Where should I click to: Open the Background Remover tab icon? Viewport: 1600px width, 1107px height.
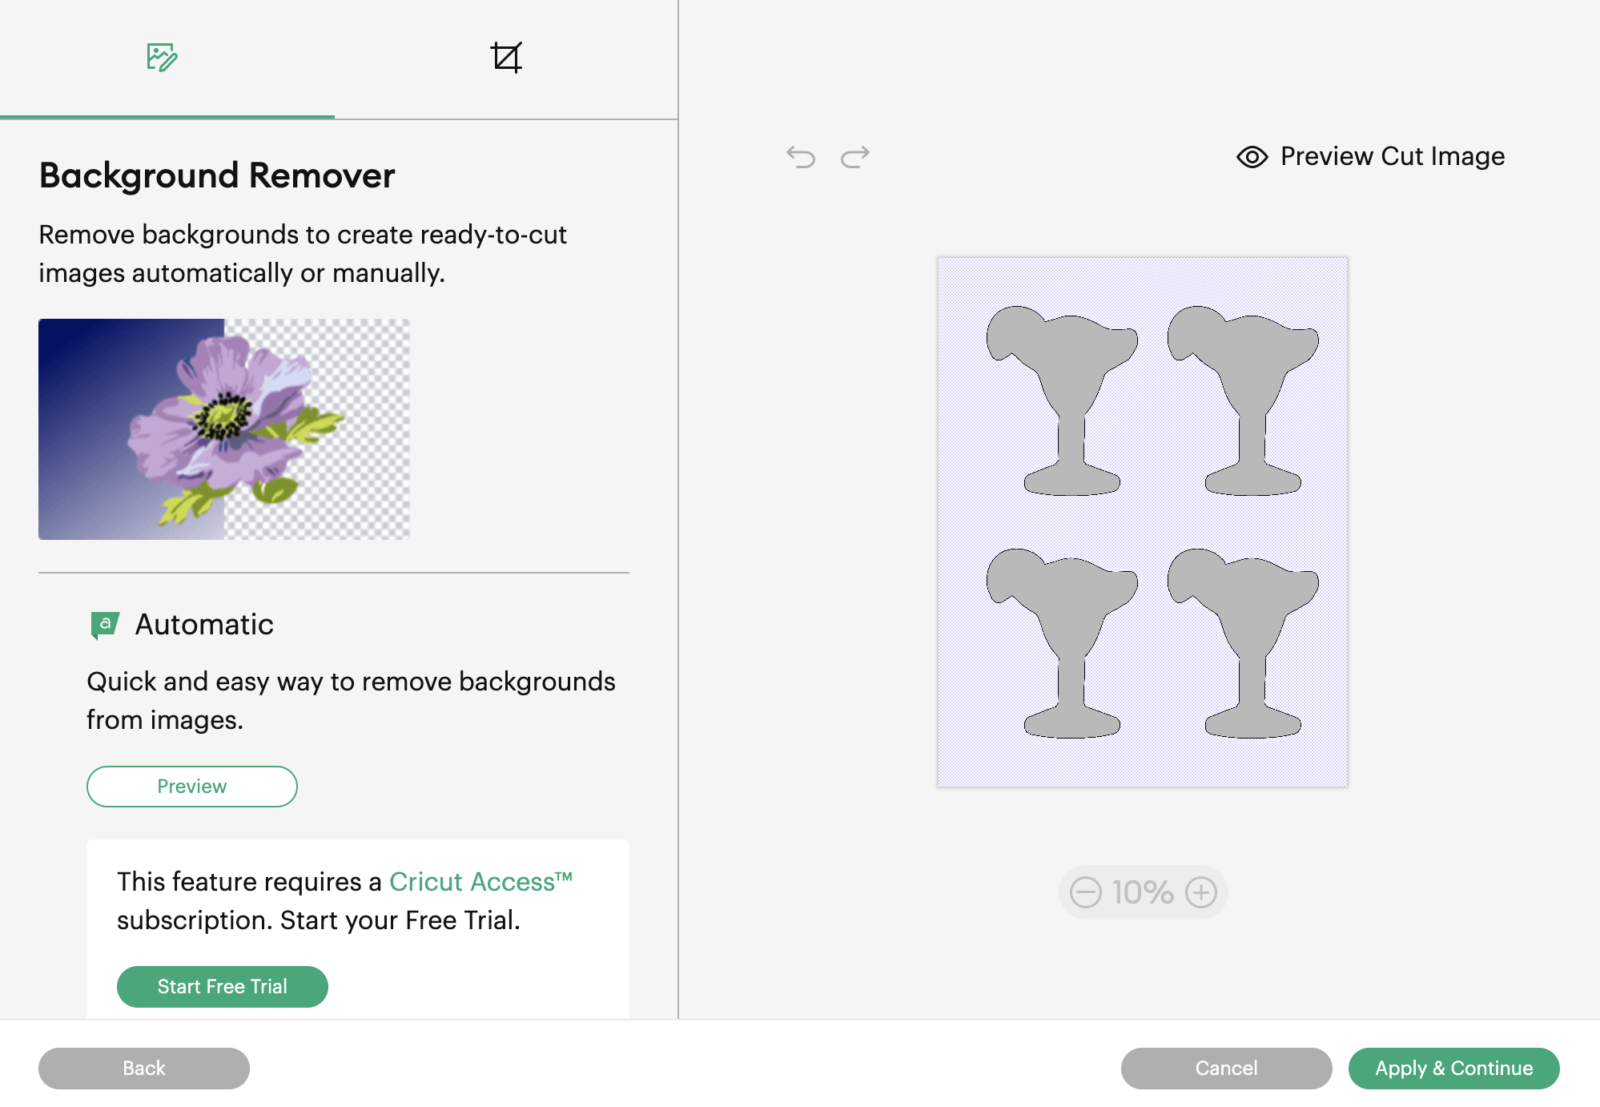(x=161, y=57)
